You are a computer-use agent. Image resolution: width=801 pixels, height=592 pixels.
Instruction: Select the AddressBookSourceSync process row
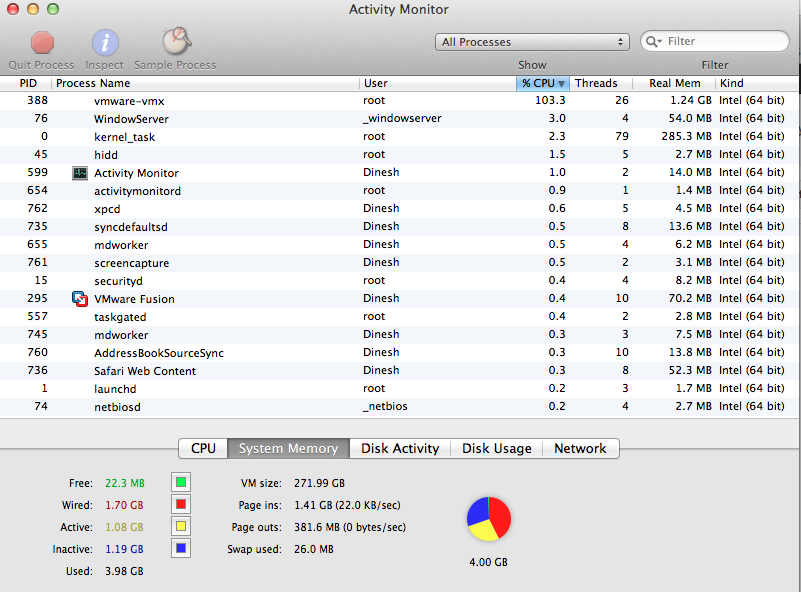click(x=398, y=352)
